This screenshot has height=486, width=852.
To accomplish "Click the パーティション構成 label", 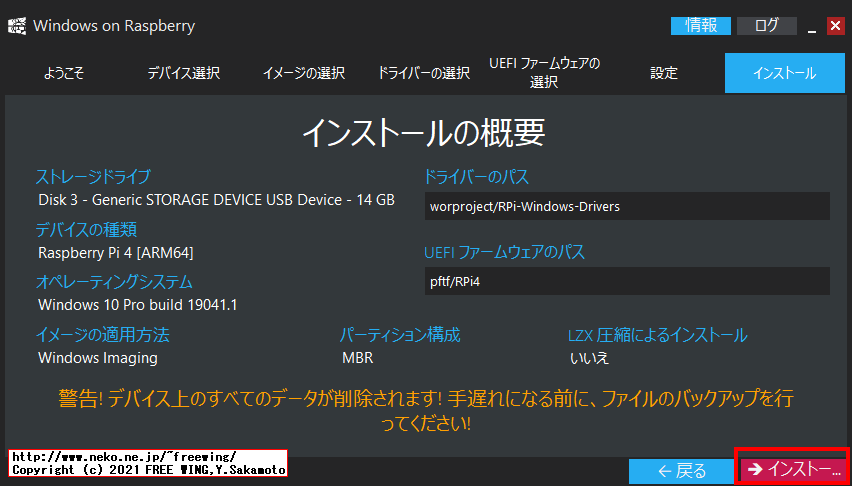I will [400, 335].
